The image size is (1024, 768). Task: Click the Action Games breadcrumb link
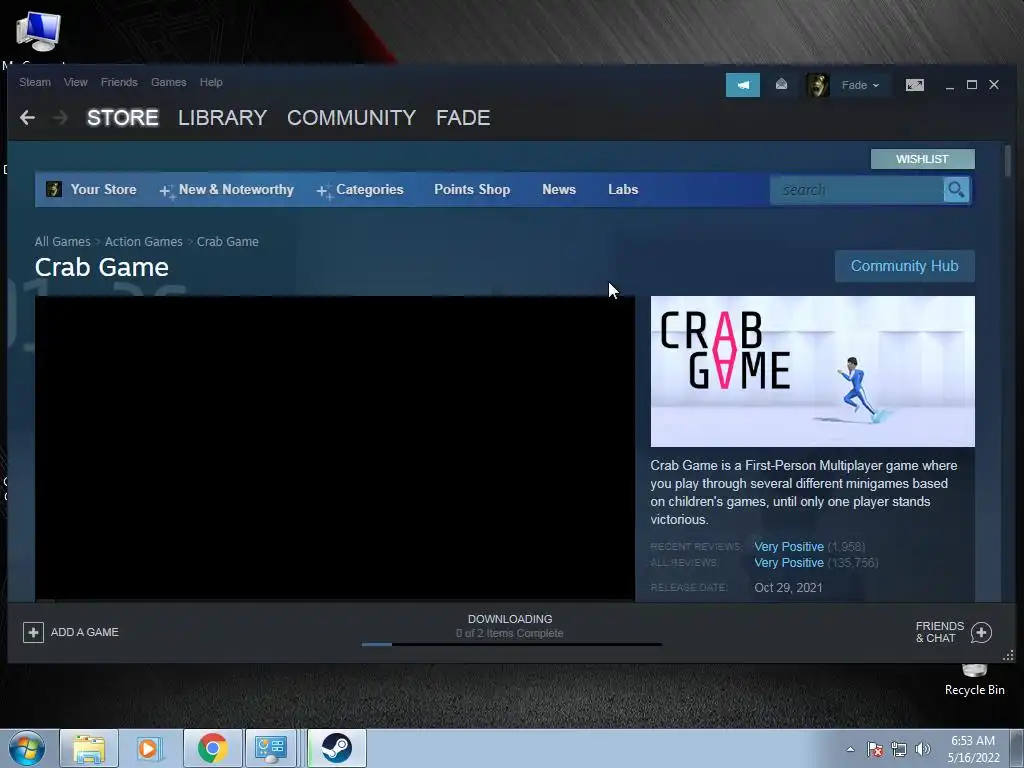(144, 242)
